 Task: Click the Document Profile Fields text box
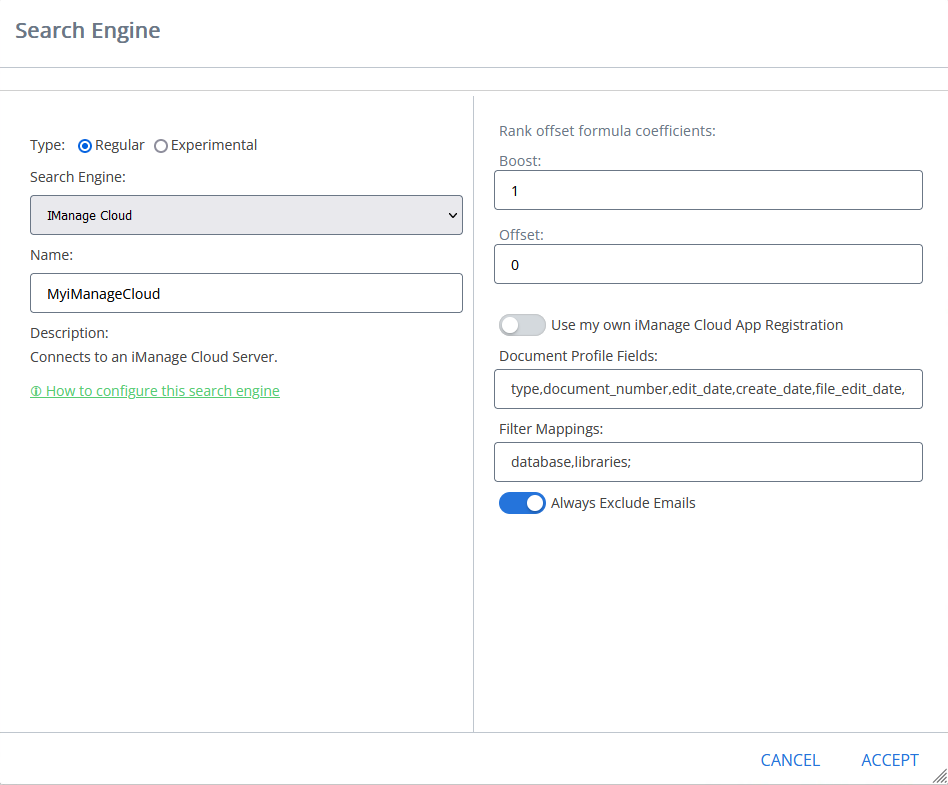coord(708,389)
